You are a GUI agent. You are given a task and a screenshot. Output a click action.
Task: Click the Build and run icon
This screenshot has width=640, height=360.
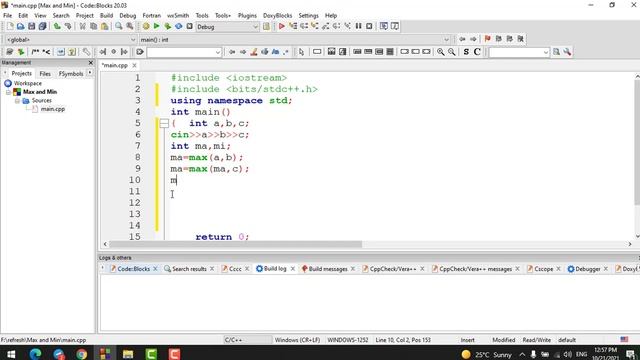[167, 27]
